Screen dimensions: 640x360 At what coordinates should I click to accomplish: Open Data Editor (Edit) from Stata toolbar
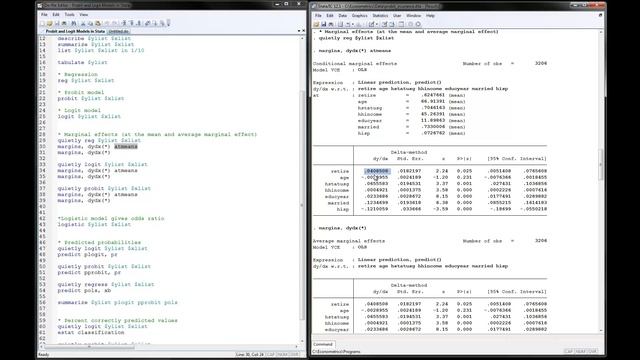[x=384, y=24]
